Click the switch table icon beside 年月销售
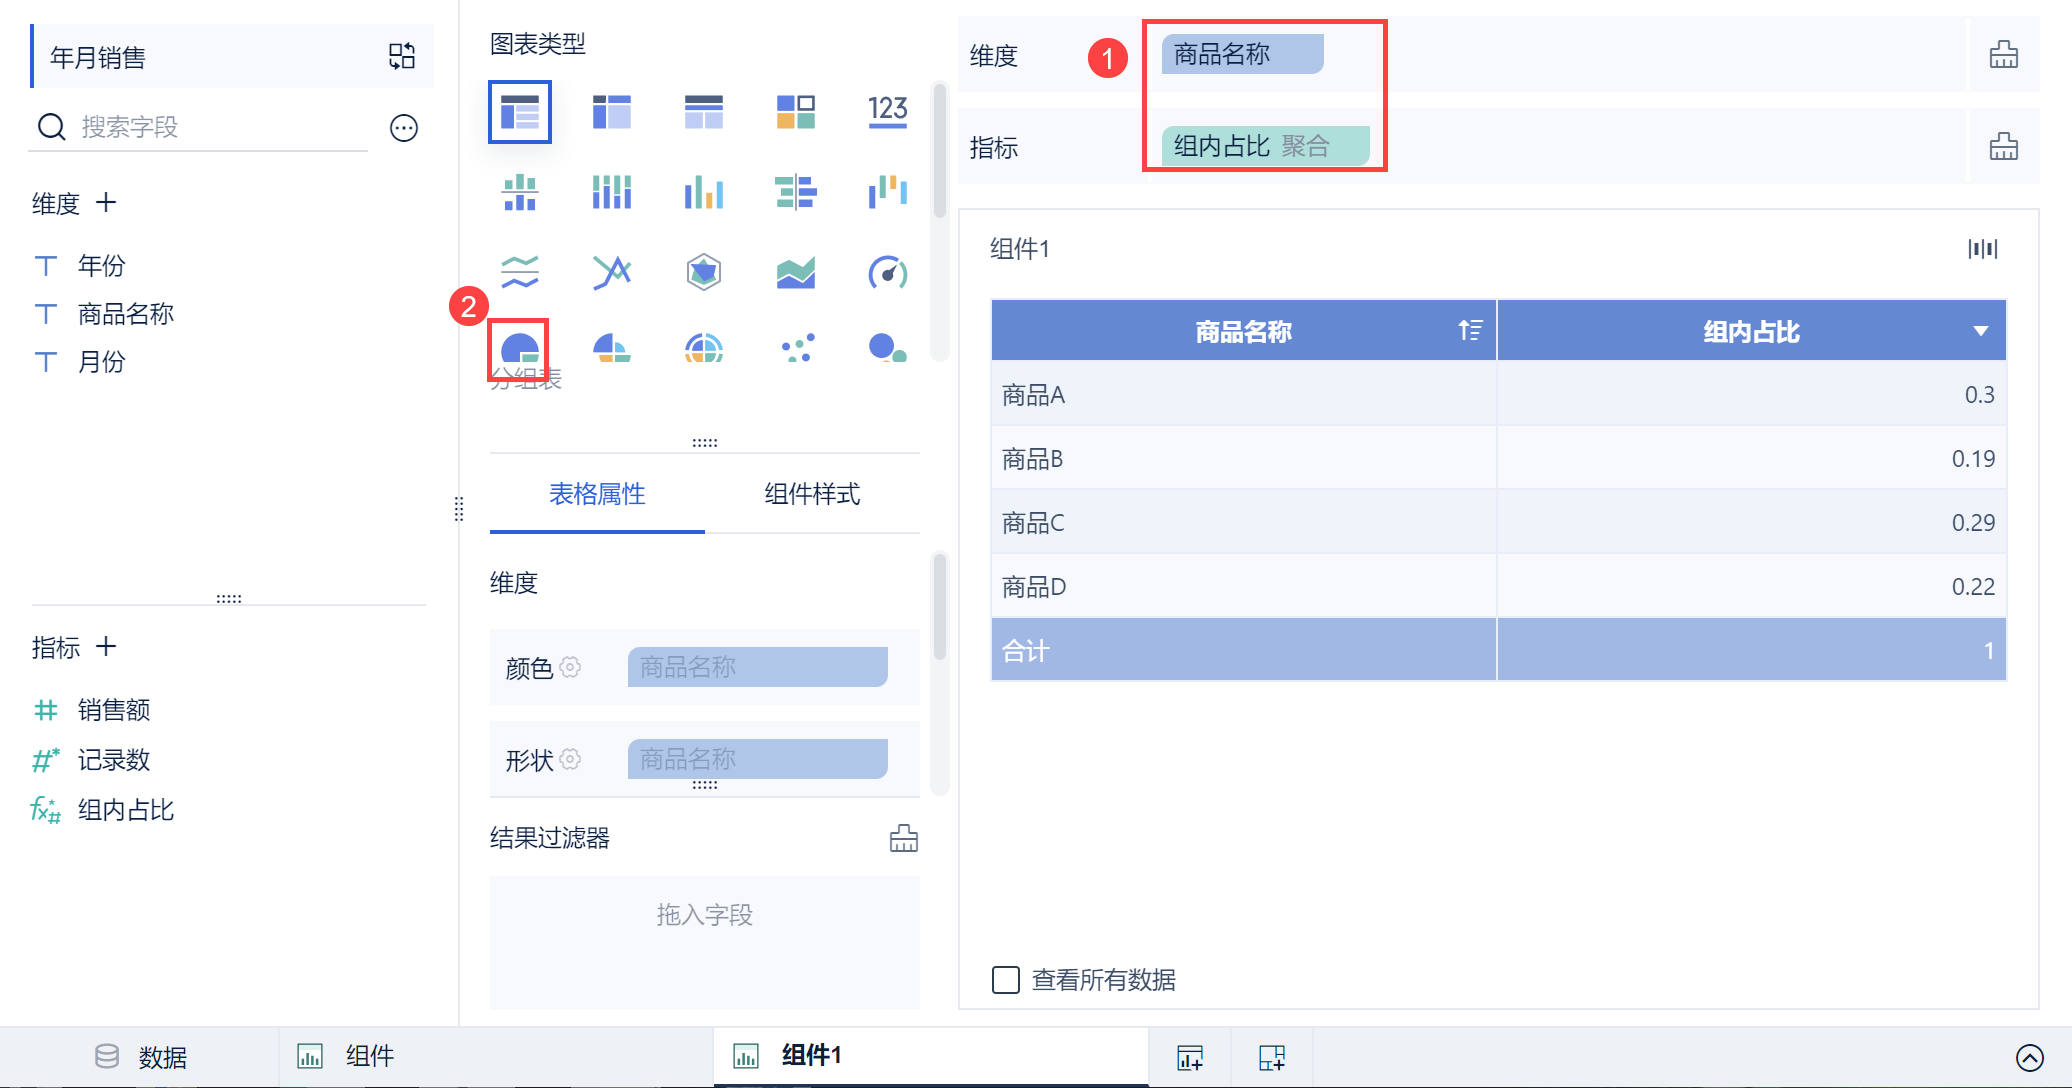The image size is (2072, 1088). [402, 56]
